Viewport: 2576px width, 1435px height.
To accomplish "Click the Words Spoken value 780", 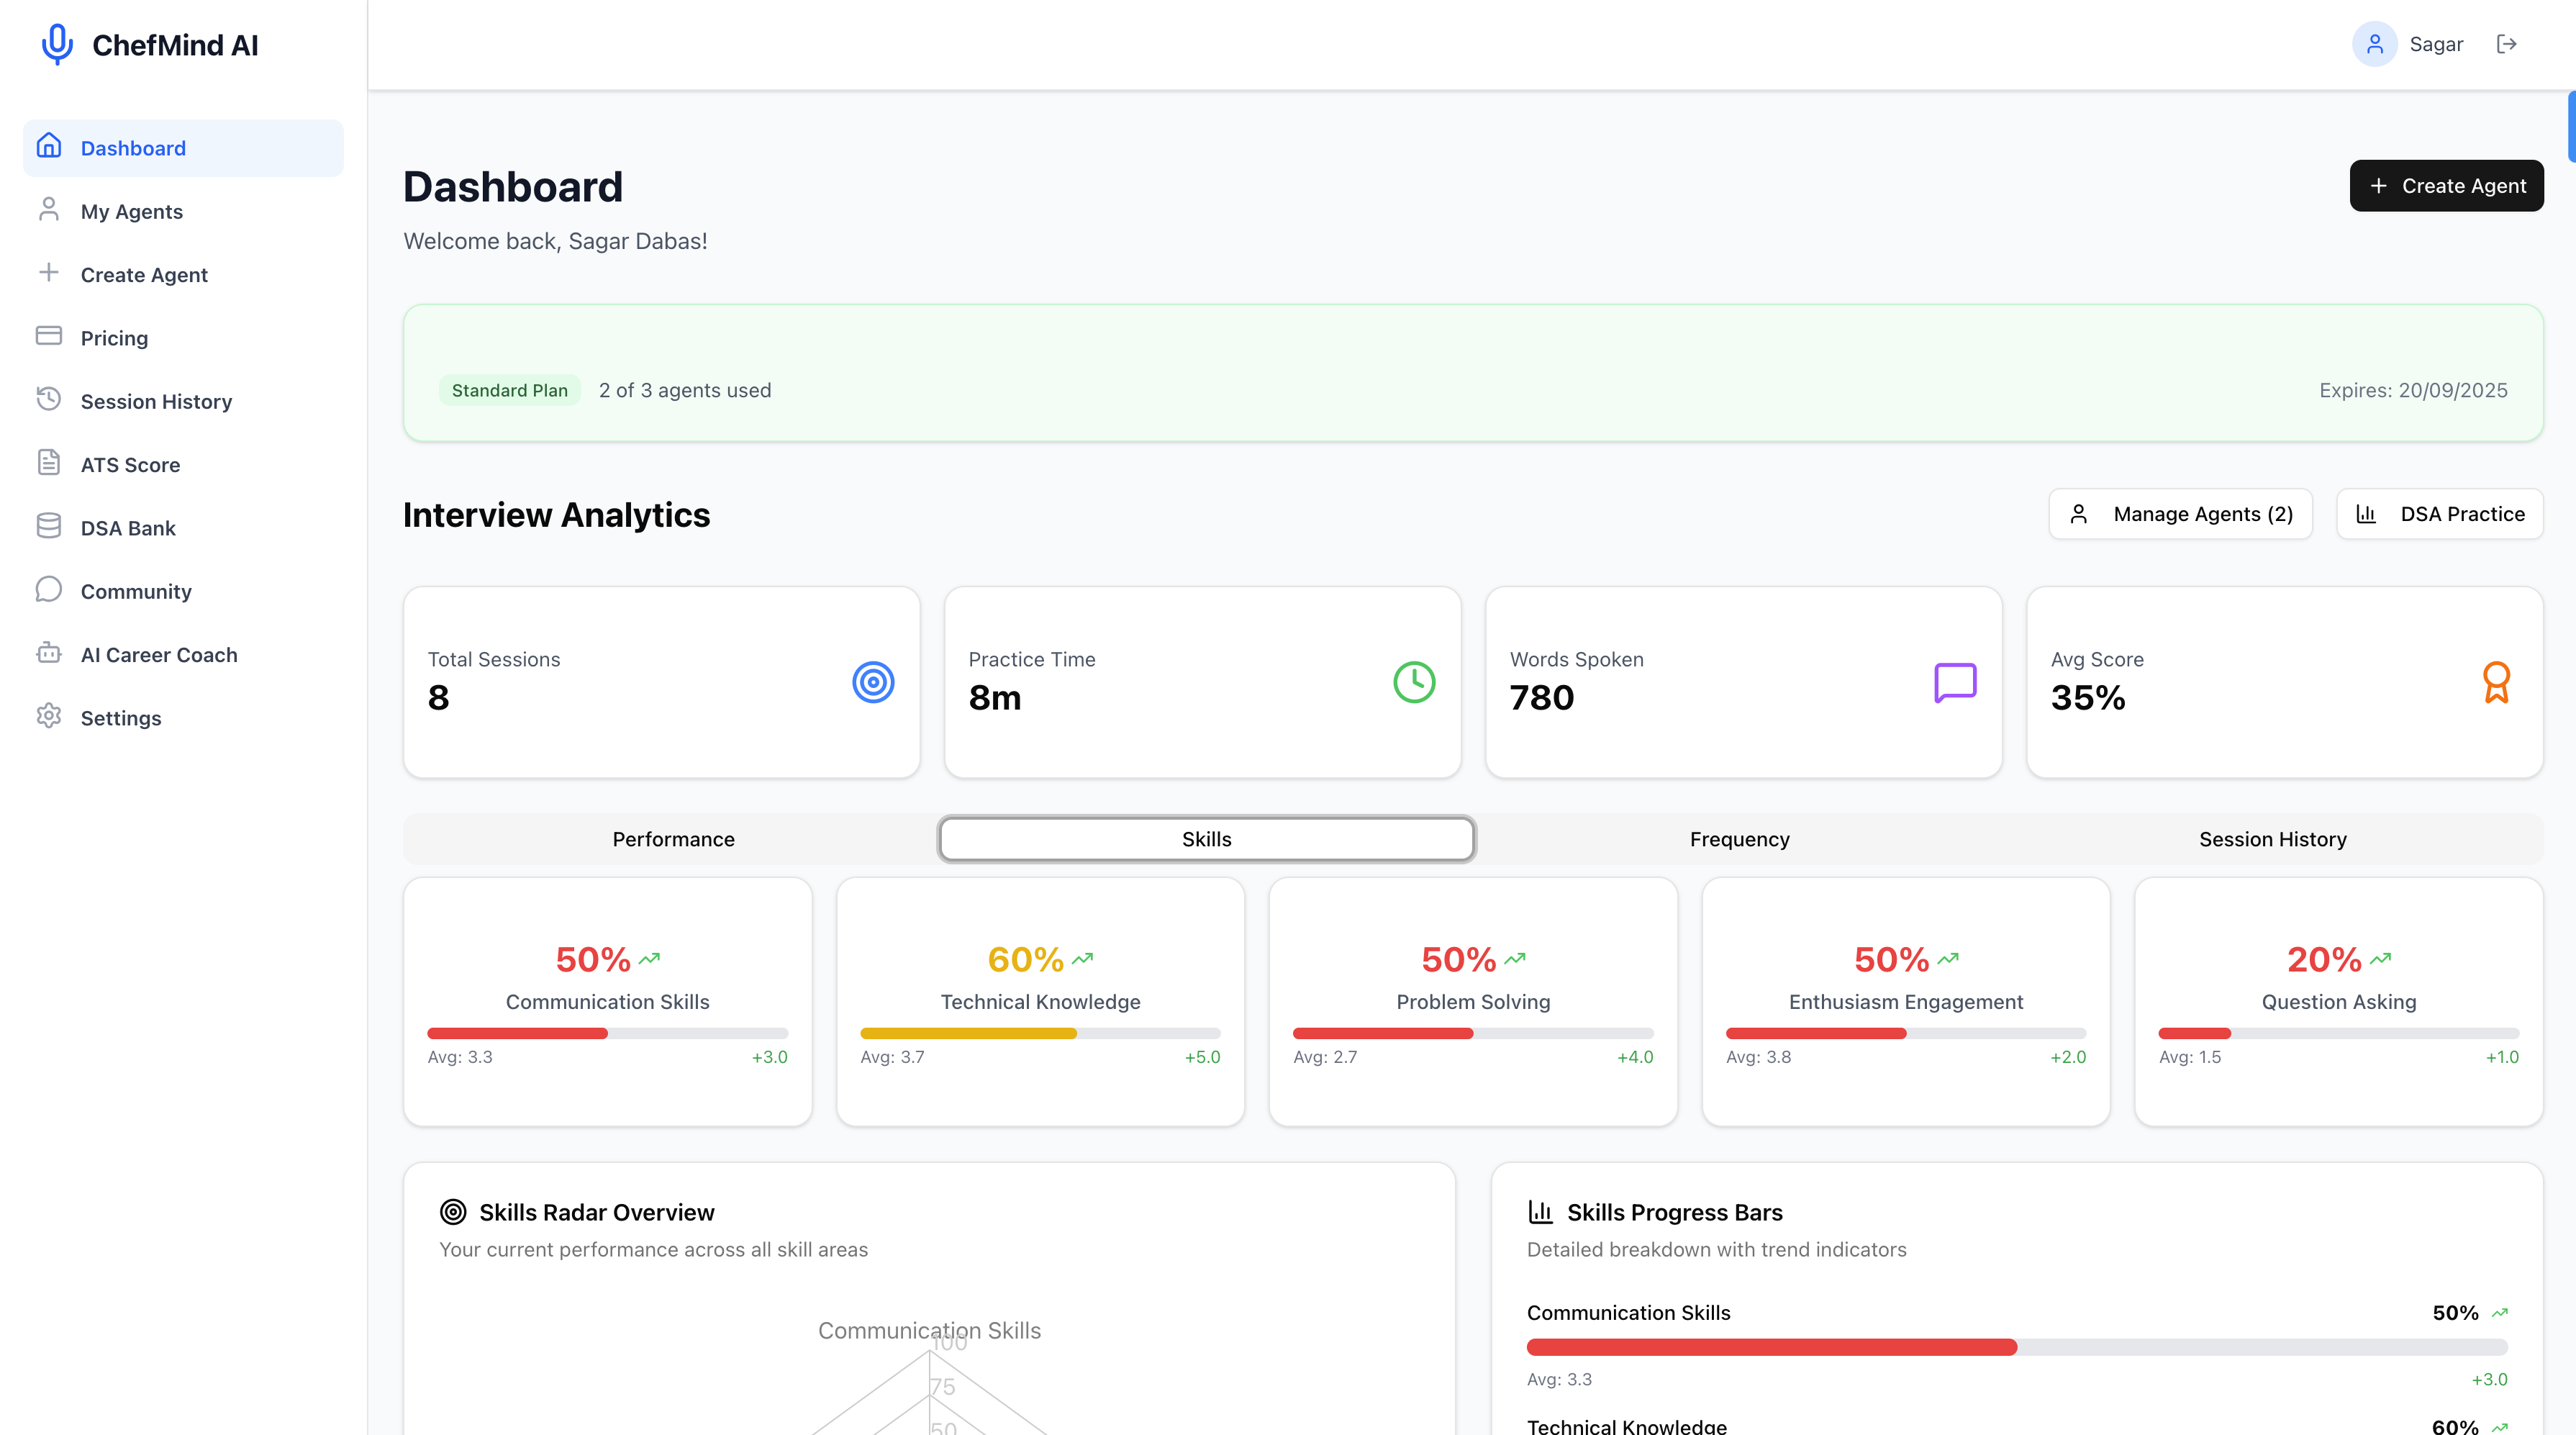I will click(x=1542, y=697).
